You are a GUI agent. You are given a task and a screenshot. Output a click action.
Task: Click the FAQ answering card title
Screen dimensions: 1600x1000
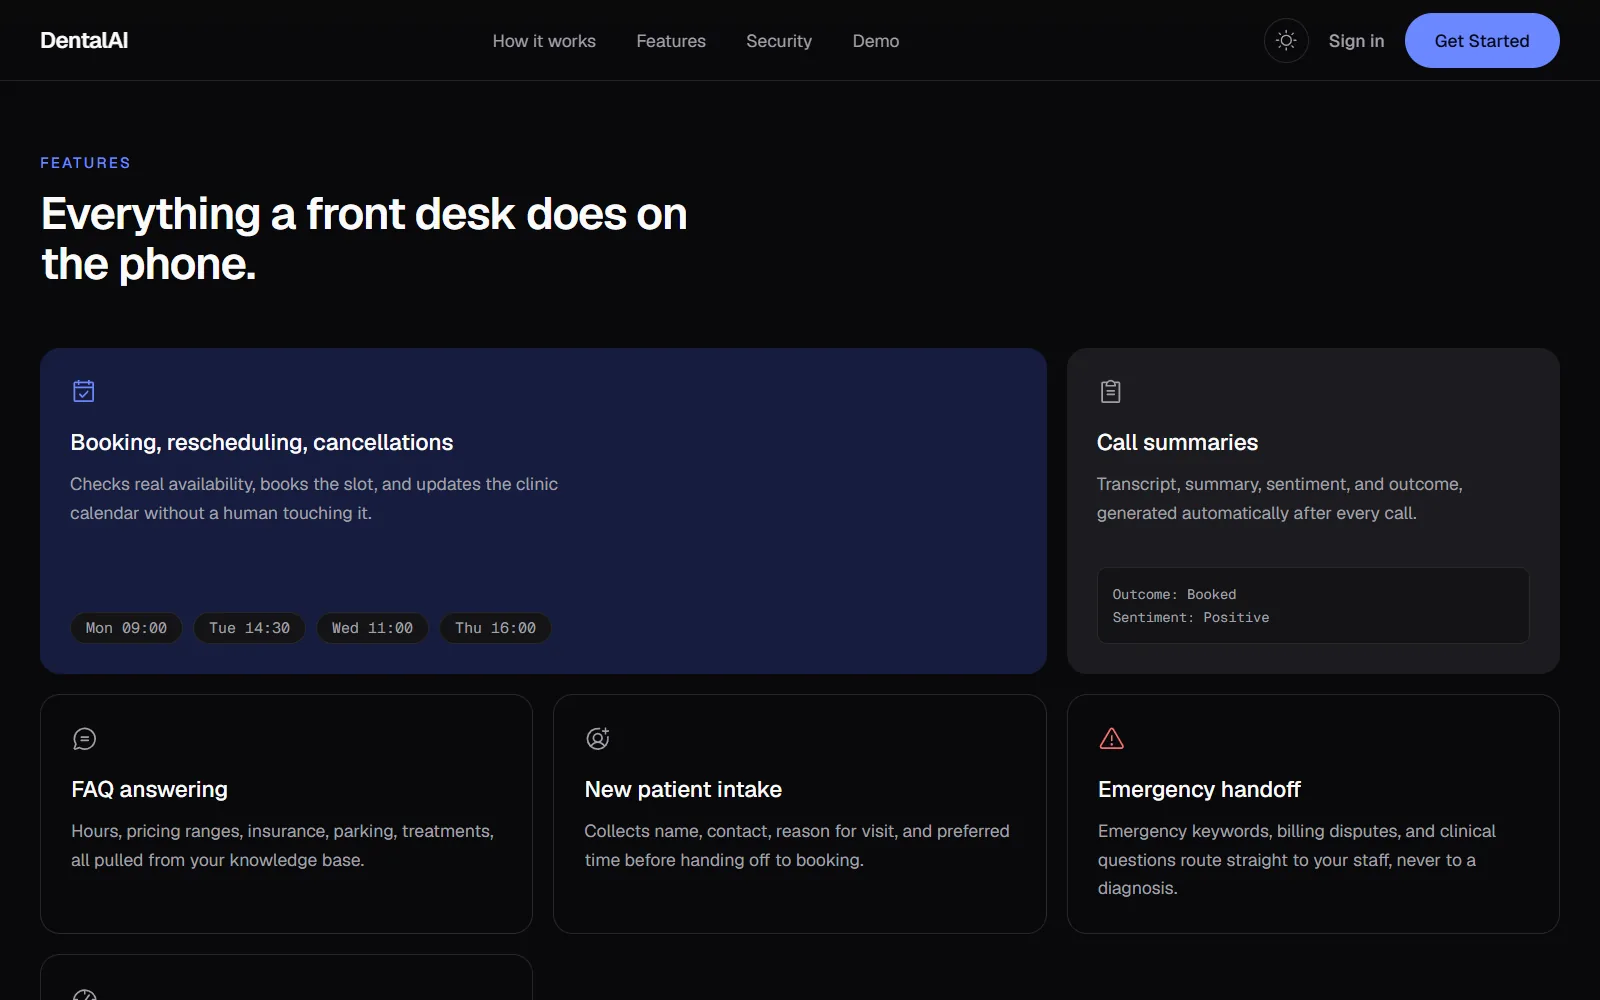coord(149,789)
